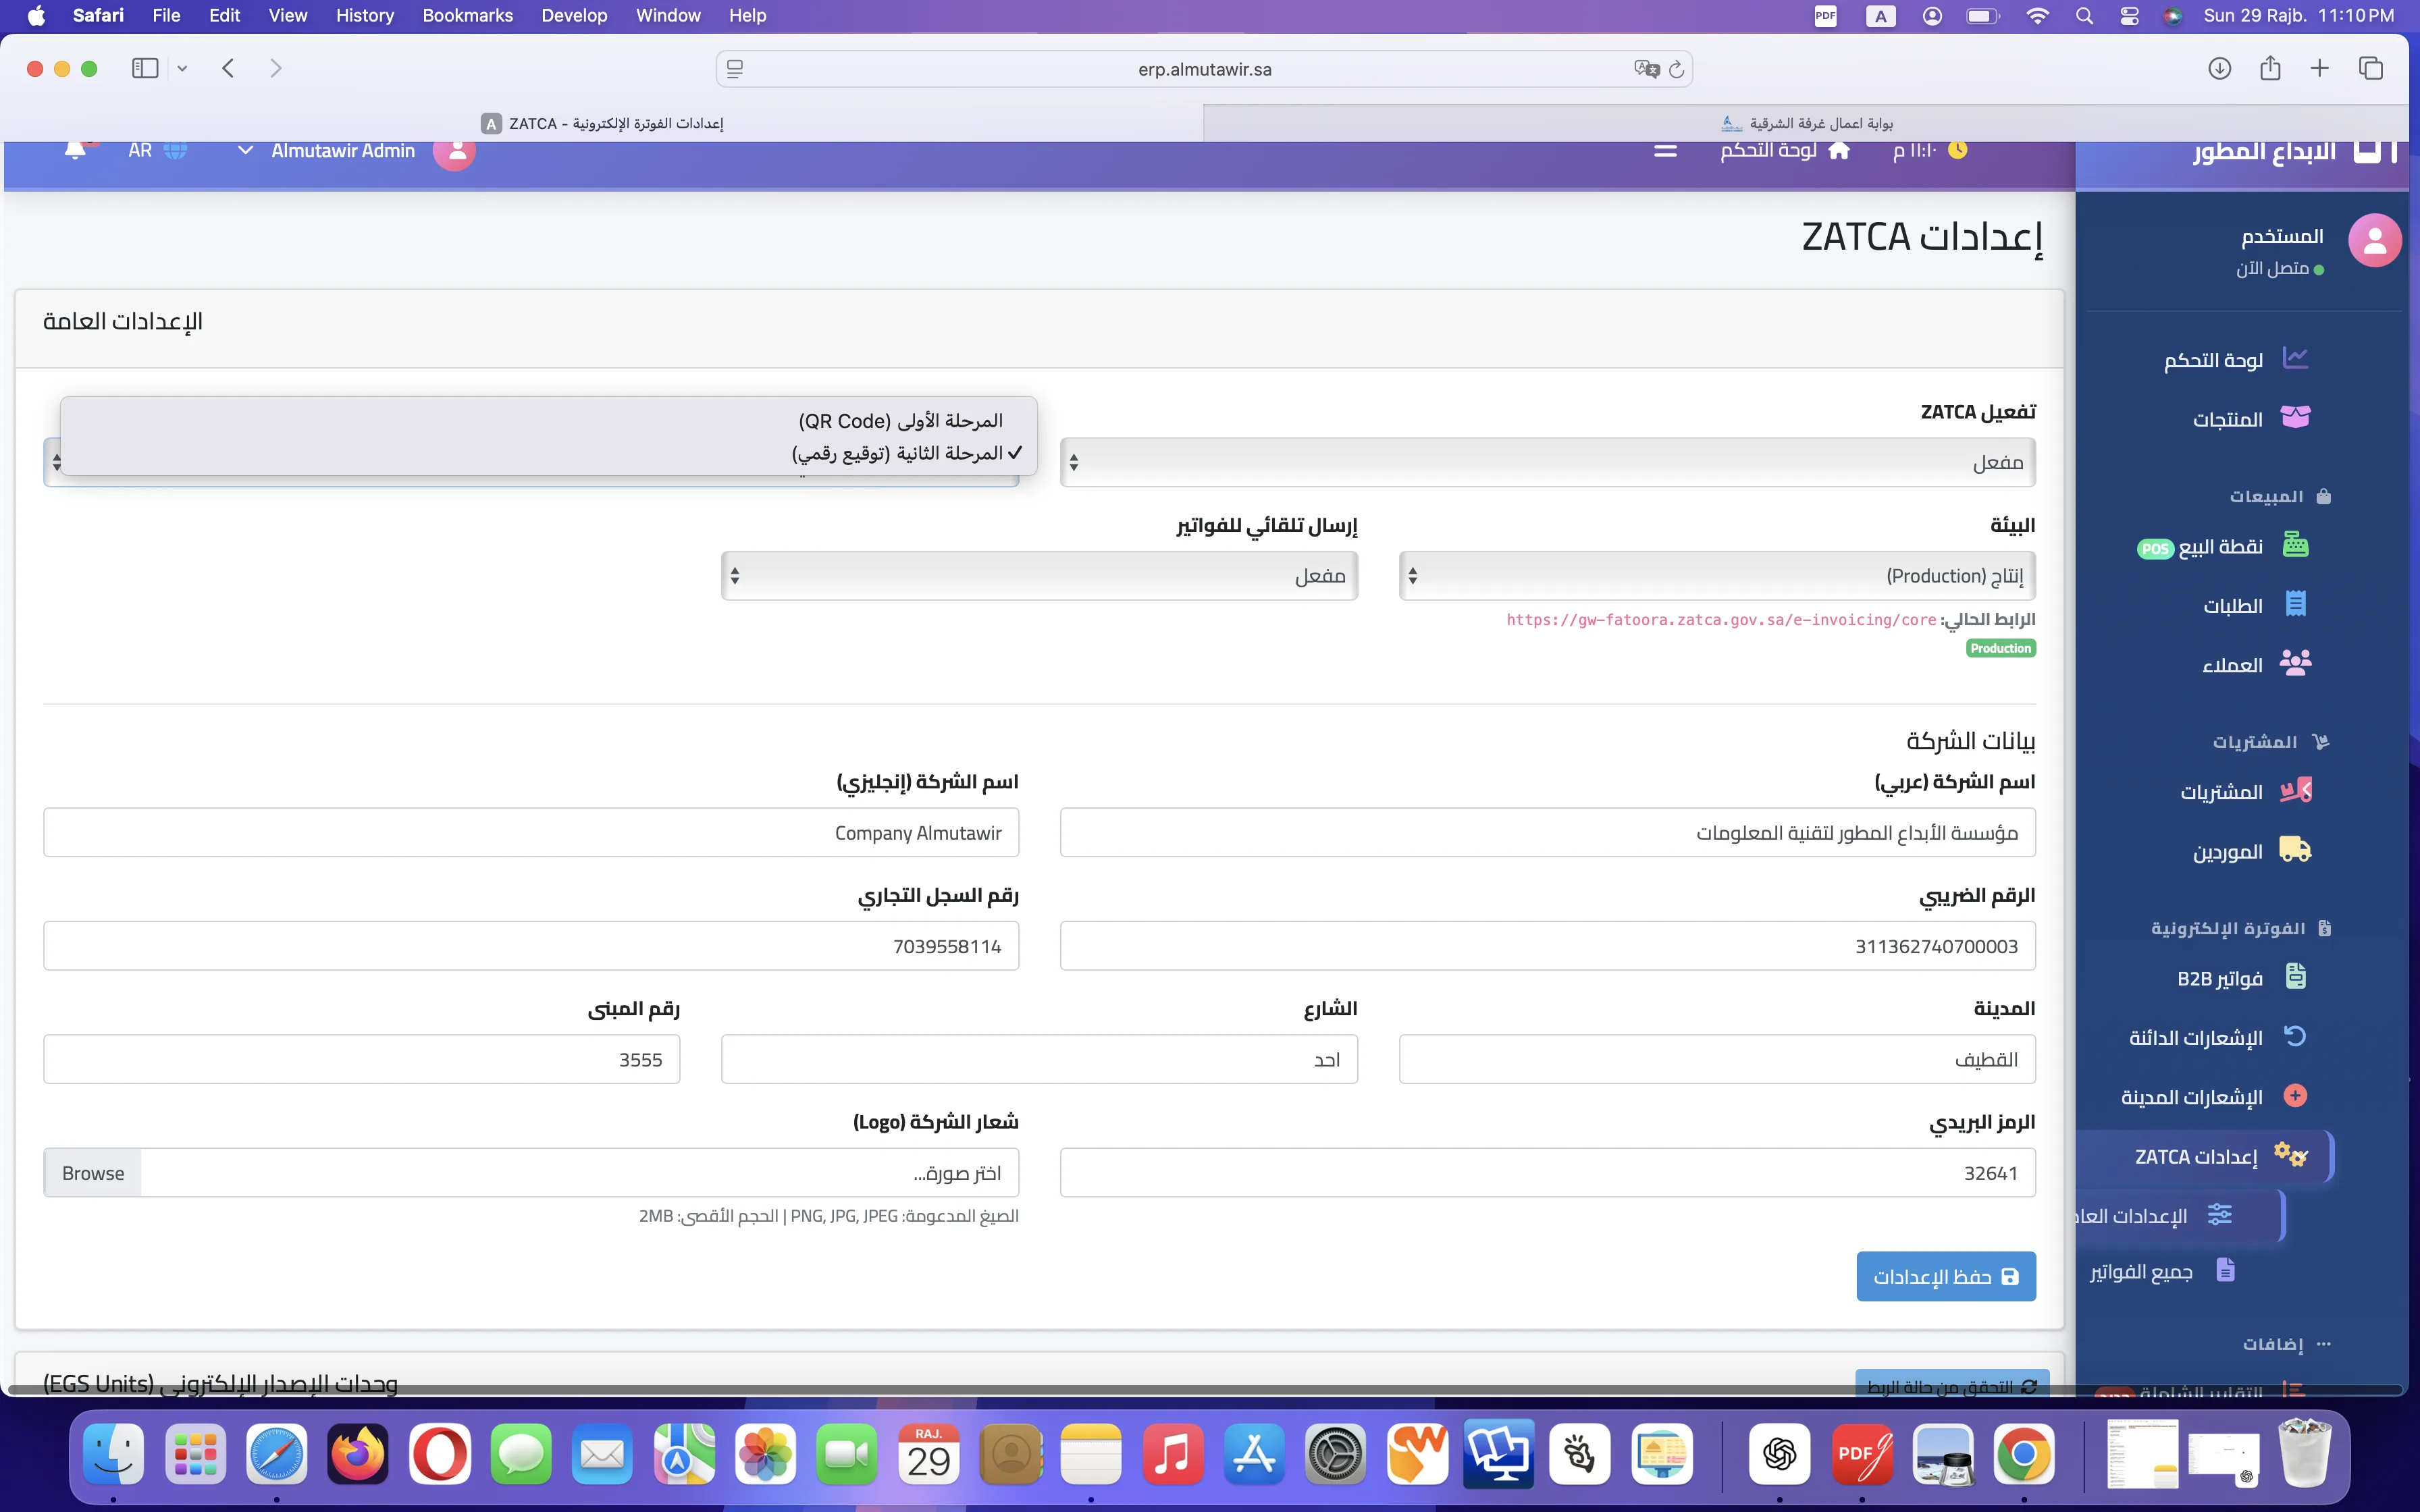The image size is (2420, 1512).
Task: Switch to ZATCA إعدادات الفوترة الإلكترونية tab
Action: click(x=602, y=123)
